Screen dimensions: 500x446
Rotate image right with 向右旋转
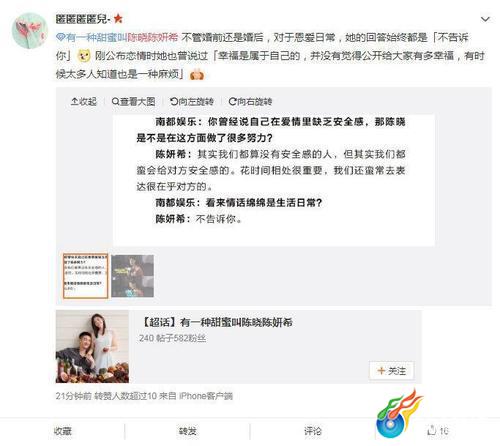(x=250, y=101)
